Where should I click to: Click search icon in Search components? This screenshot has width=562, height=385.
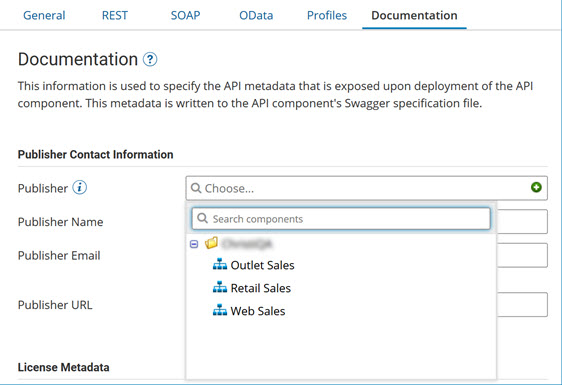point(202,218)
